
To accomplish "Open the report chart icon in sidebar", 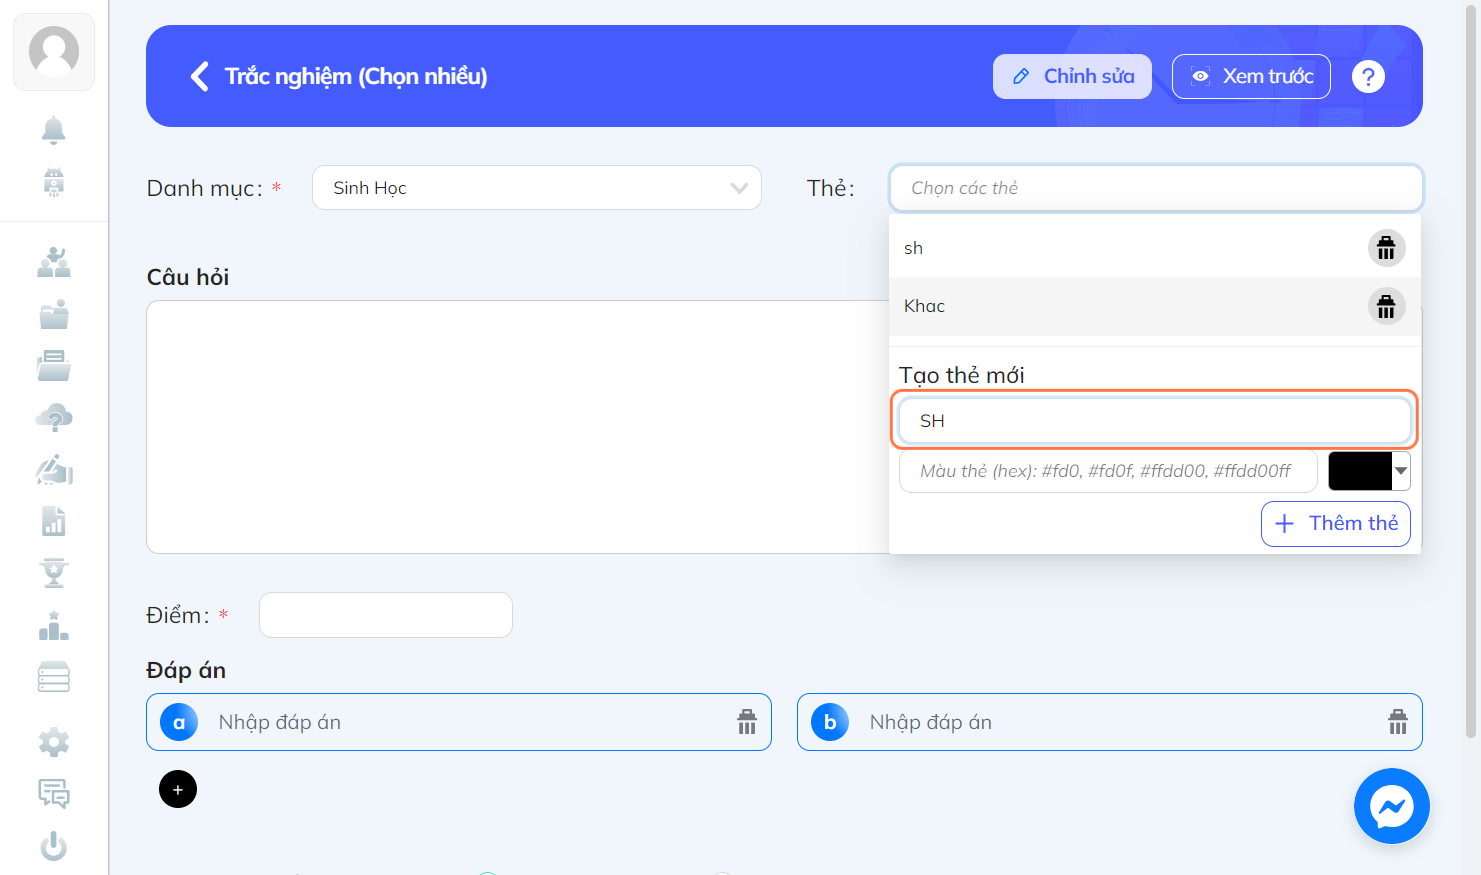I will 54,521.
